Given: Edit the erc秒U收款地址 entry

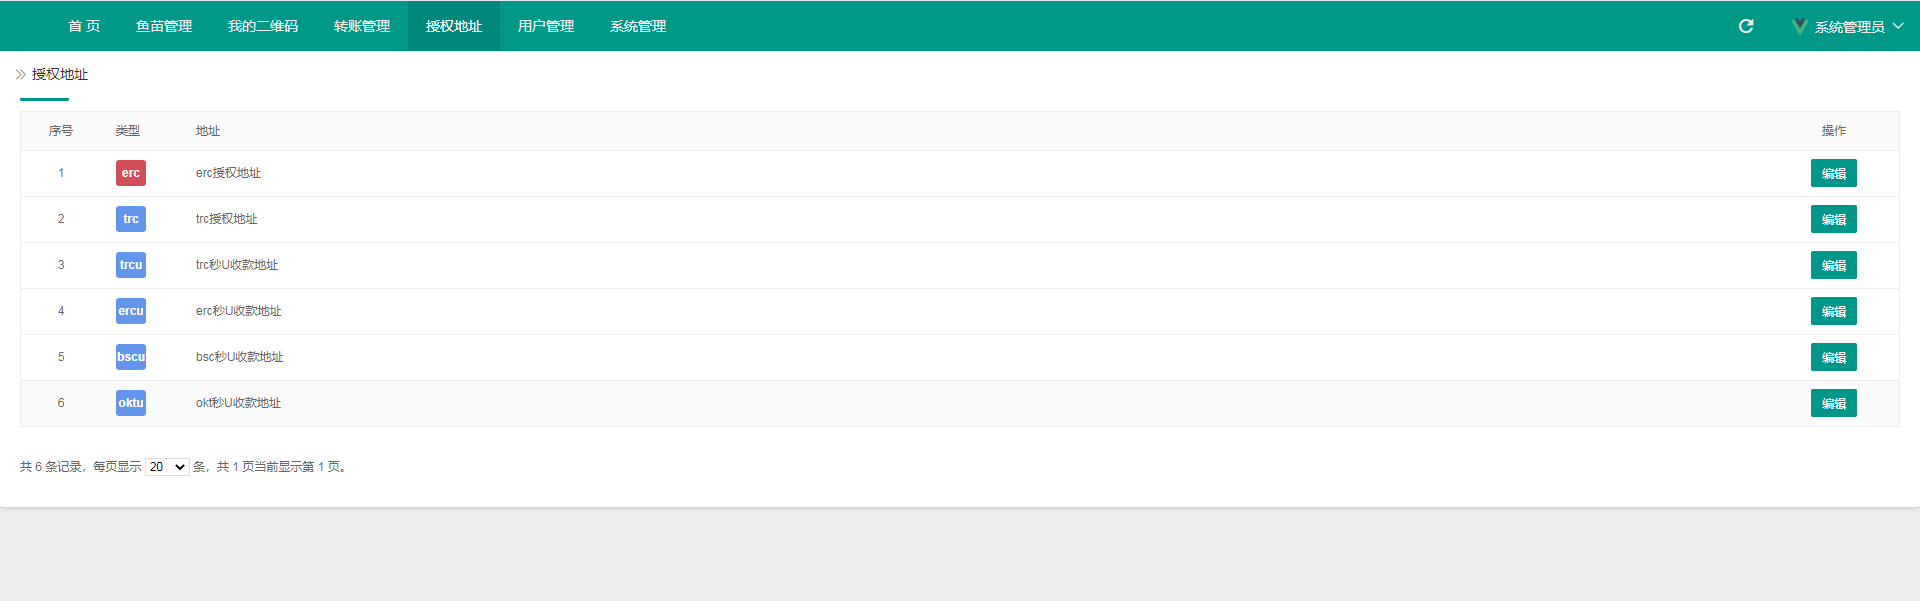Looking at the screenshot, I should (x=1833, y=311).
